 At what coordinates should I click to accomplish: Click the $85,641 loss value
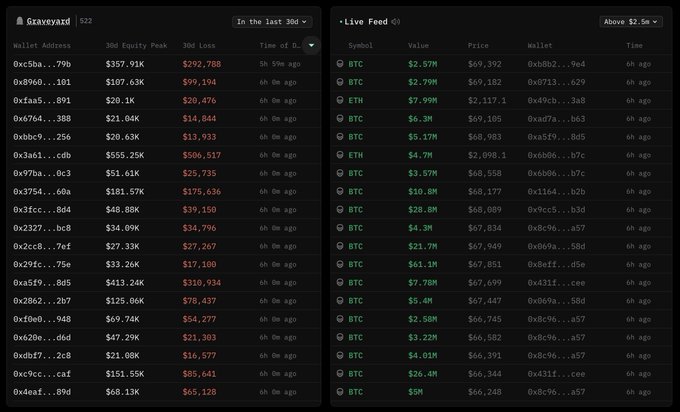[x=199, y=374]
